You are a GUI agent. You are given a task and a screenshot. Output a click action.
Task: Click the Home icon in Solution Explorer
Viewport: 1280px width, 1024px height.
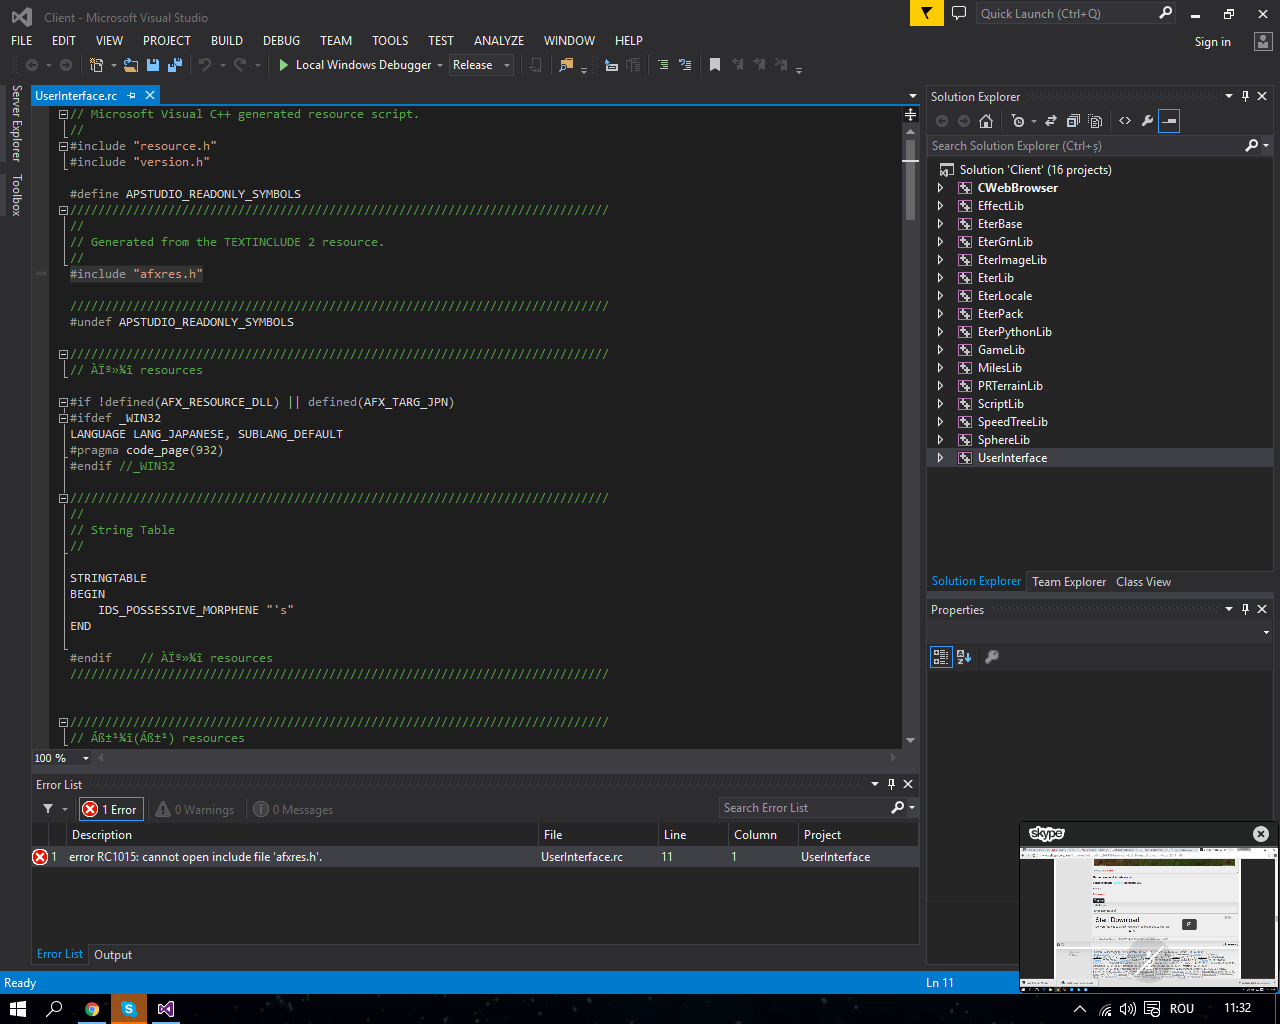[986, 120]
